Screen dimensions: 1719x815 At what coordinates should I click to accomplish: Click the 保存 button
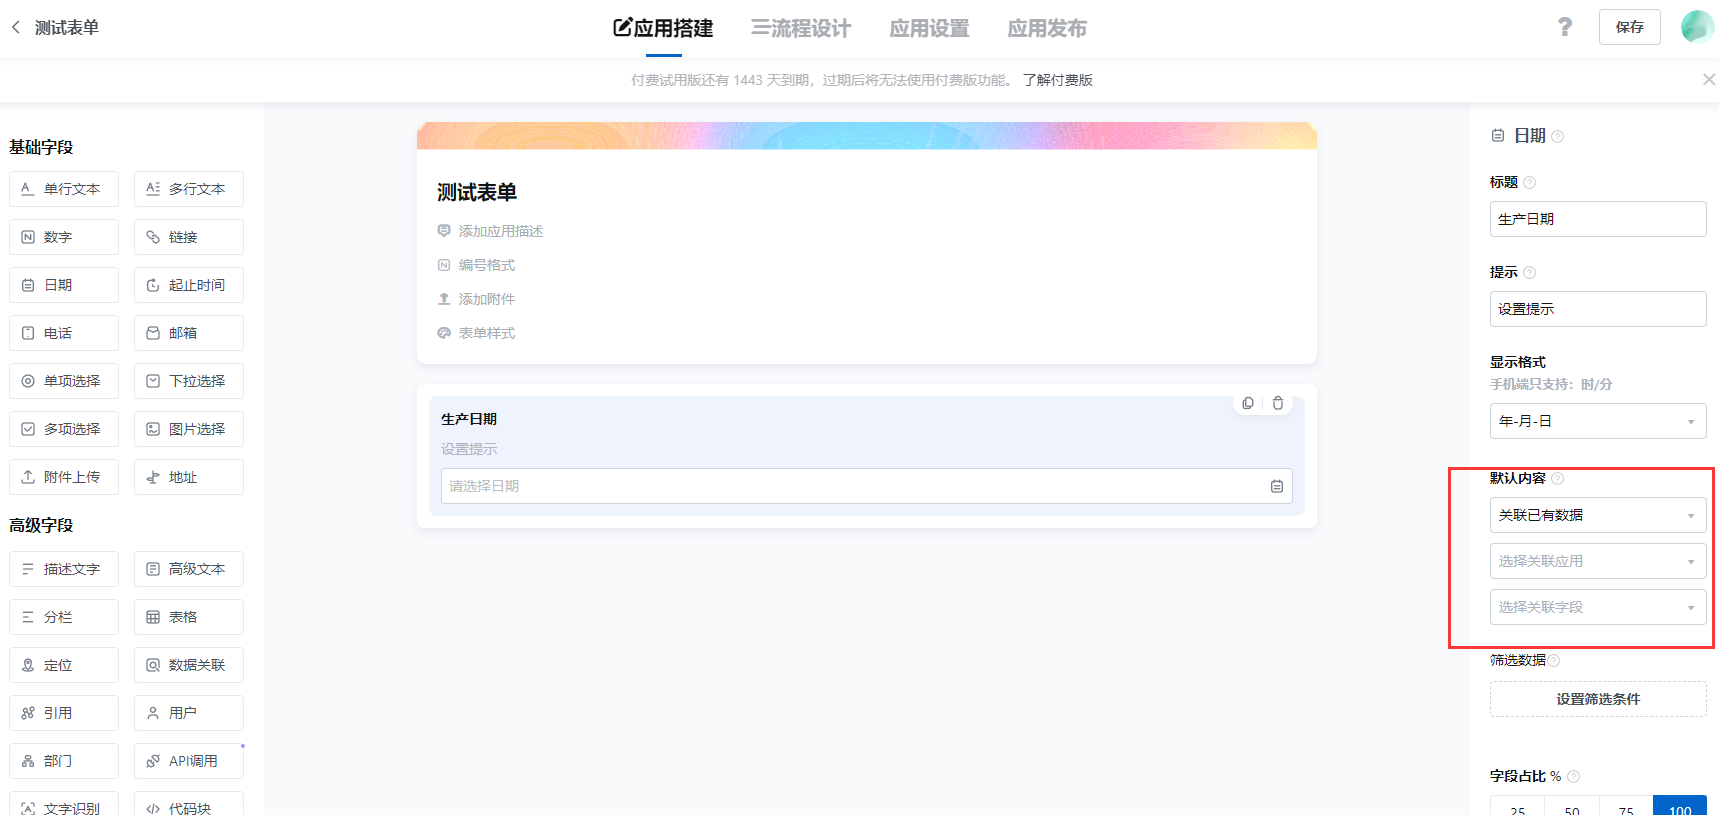point(1630,27)
